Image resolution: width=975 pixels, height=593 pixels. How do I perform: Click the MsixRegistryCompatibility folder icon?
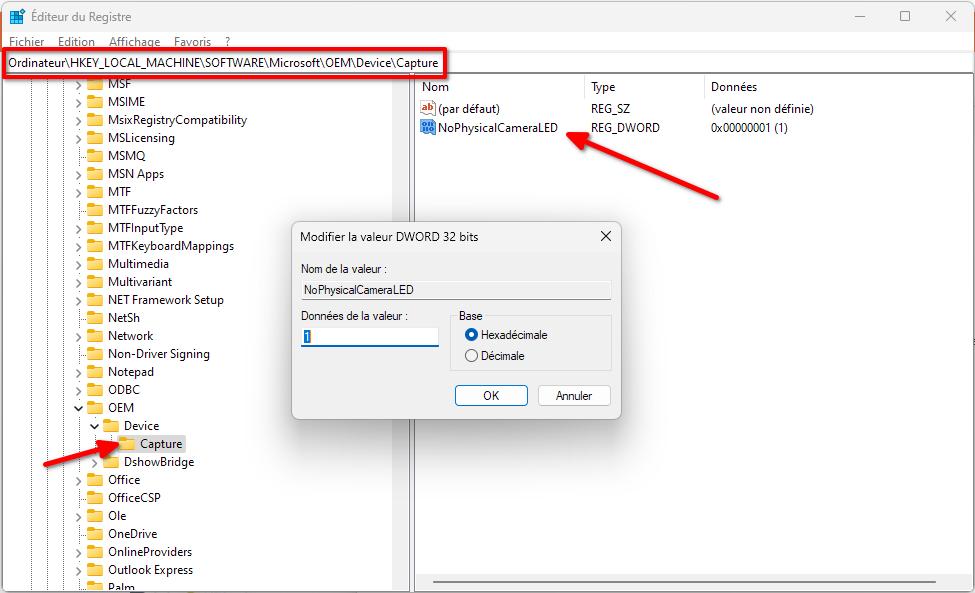tap(95, 119)
